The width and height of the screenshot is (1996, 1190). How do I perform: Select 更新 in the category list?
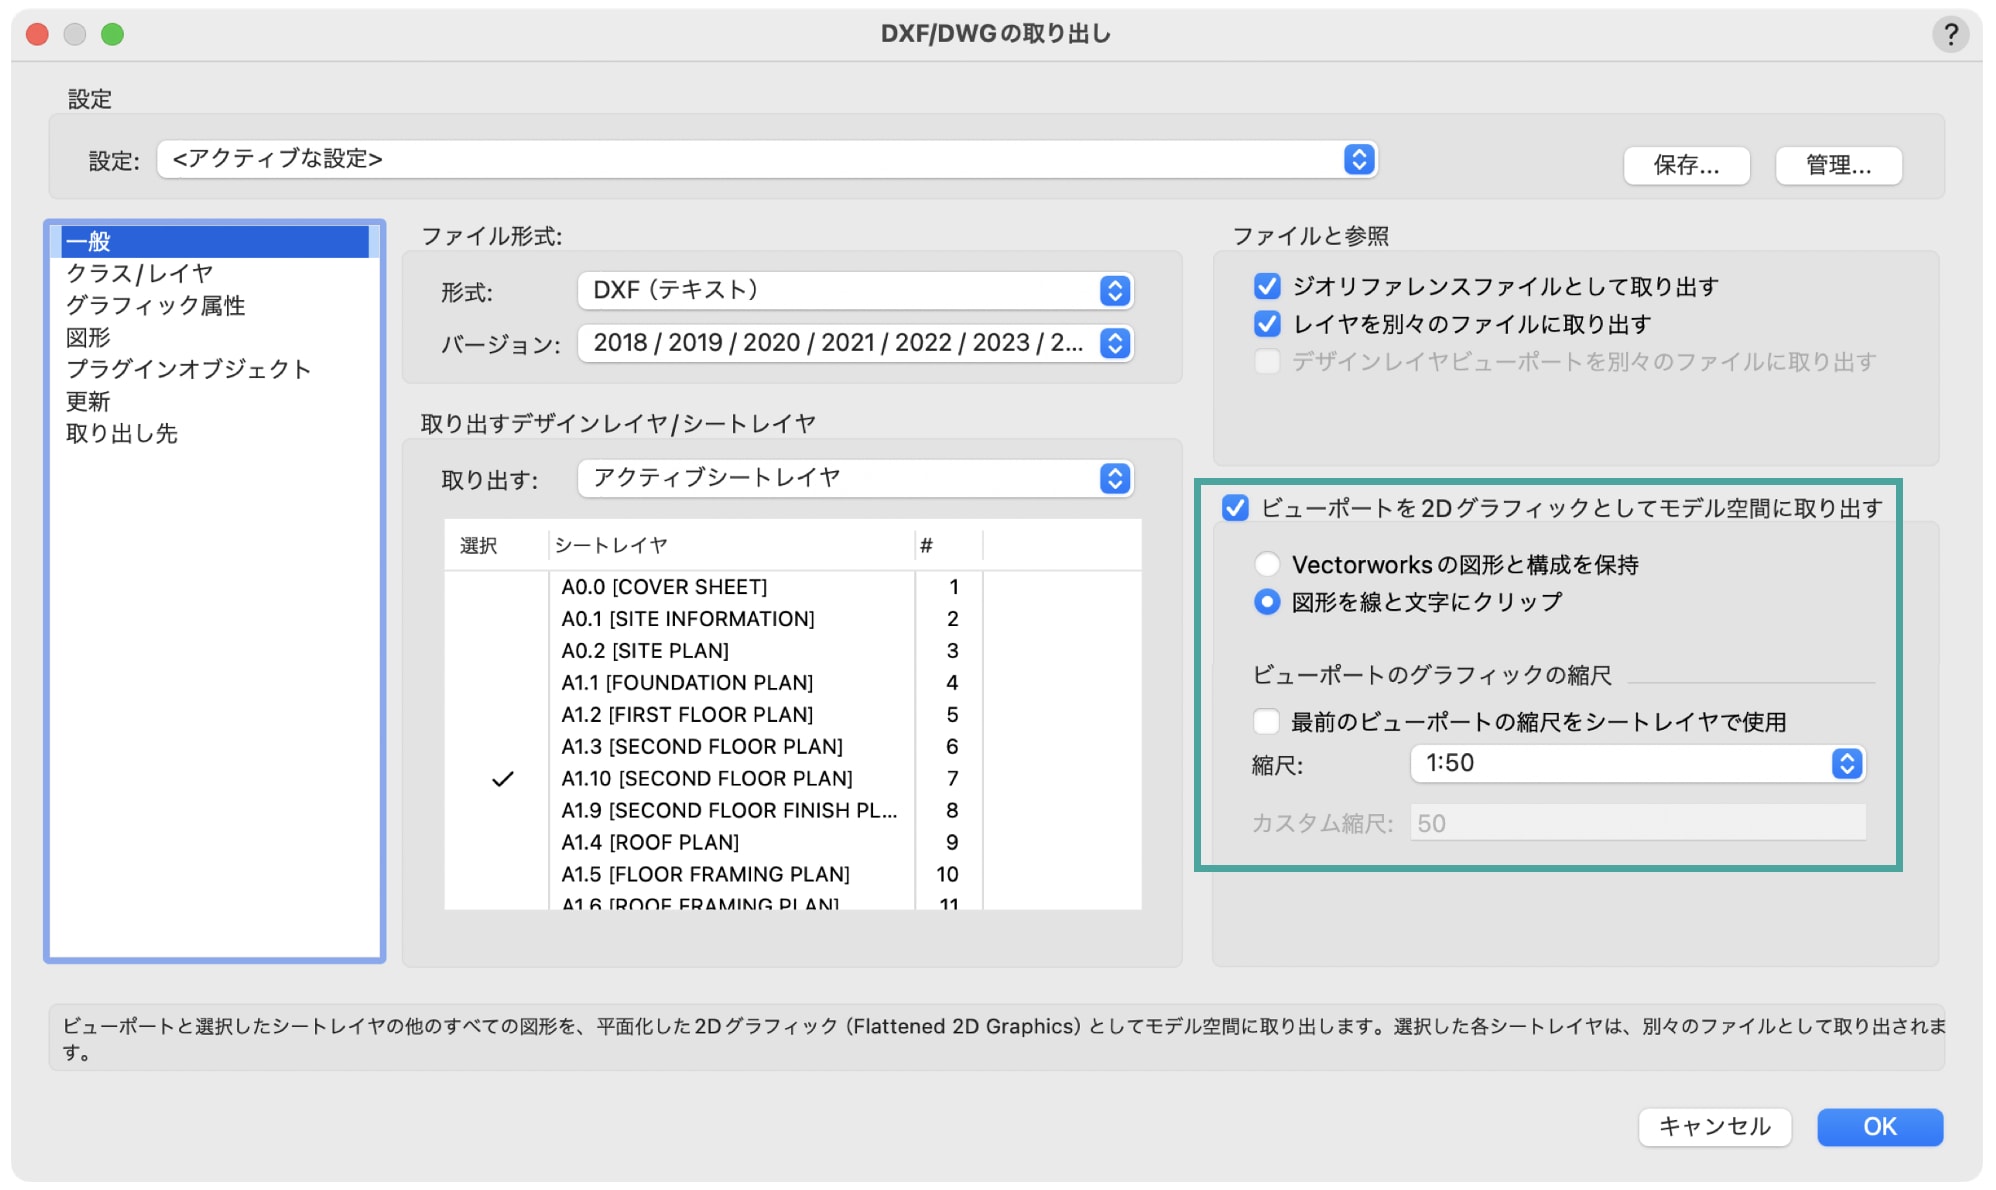(x=215, y=401)
